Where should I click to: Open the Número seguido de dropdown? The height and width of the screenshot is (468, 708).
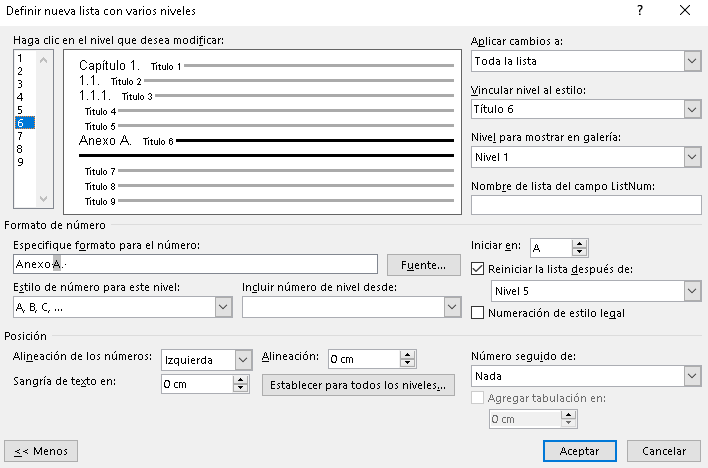click(x=692, y=376)
